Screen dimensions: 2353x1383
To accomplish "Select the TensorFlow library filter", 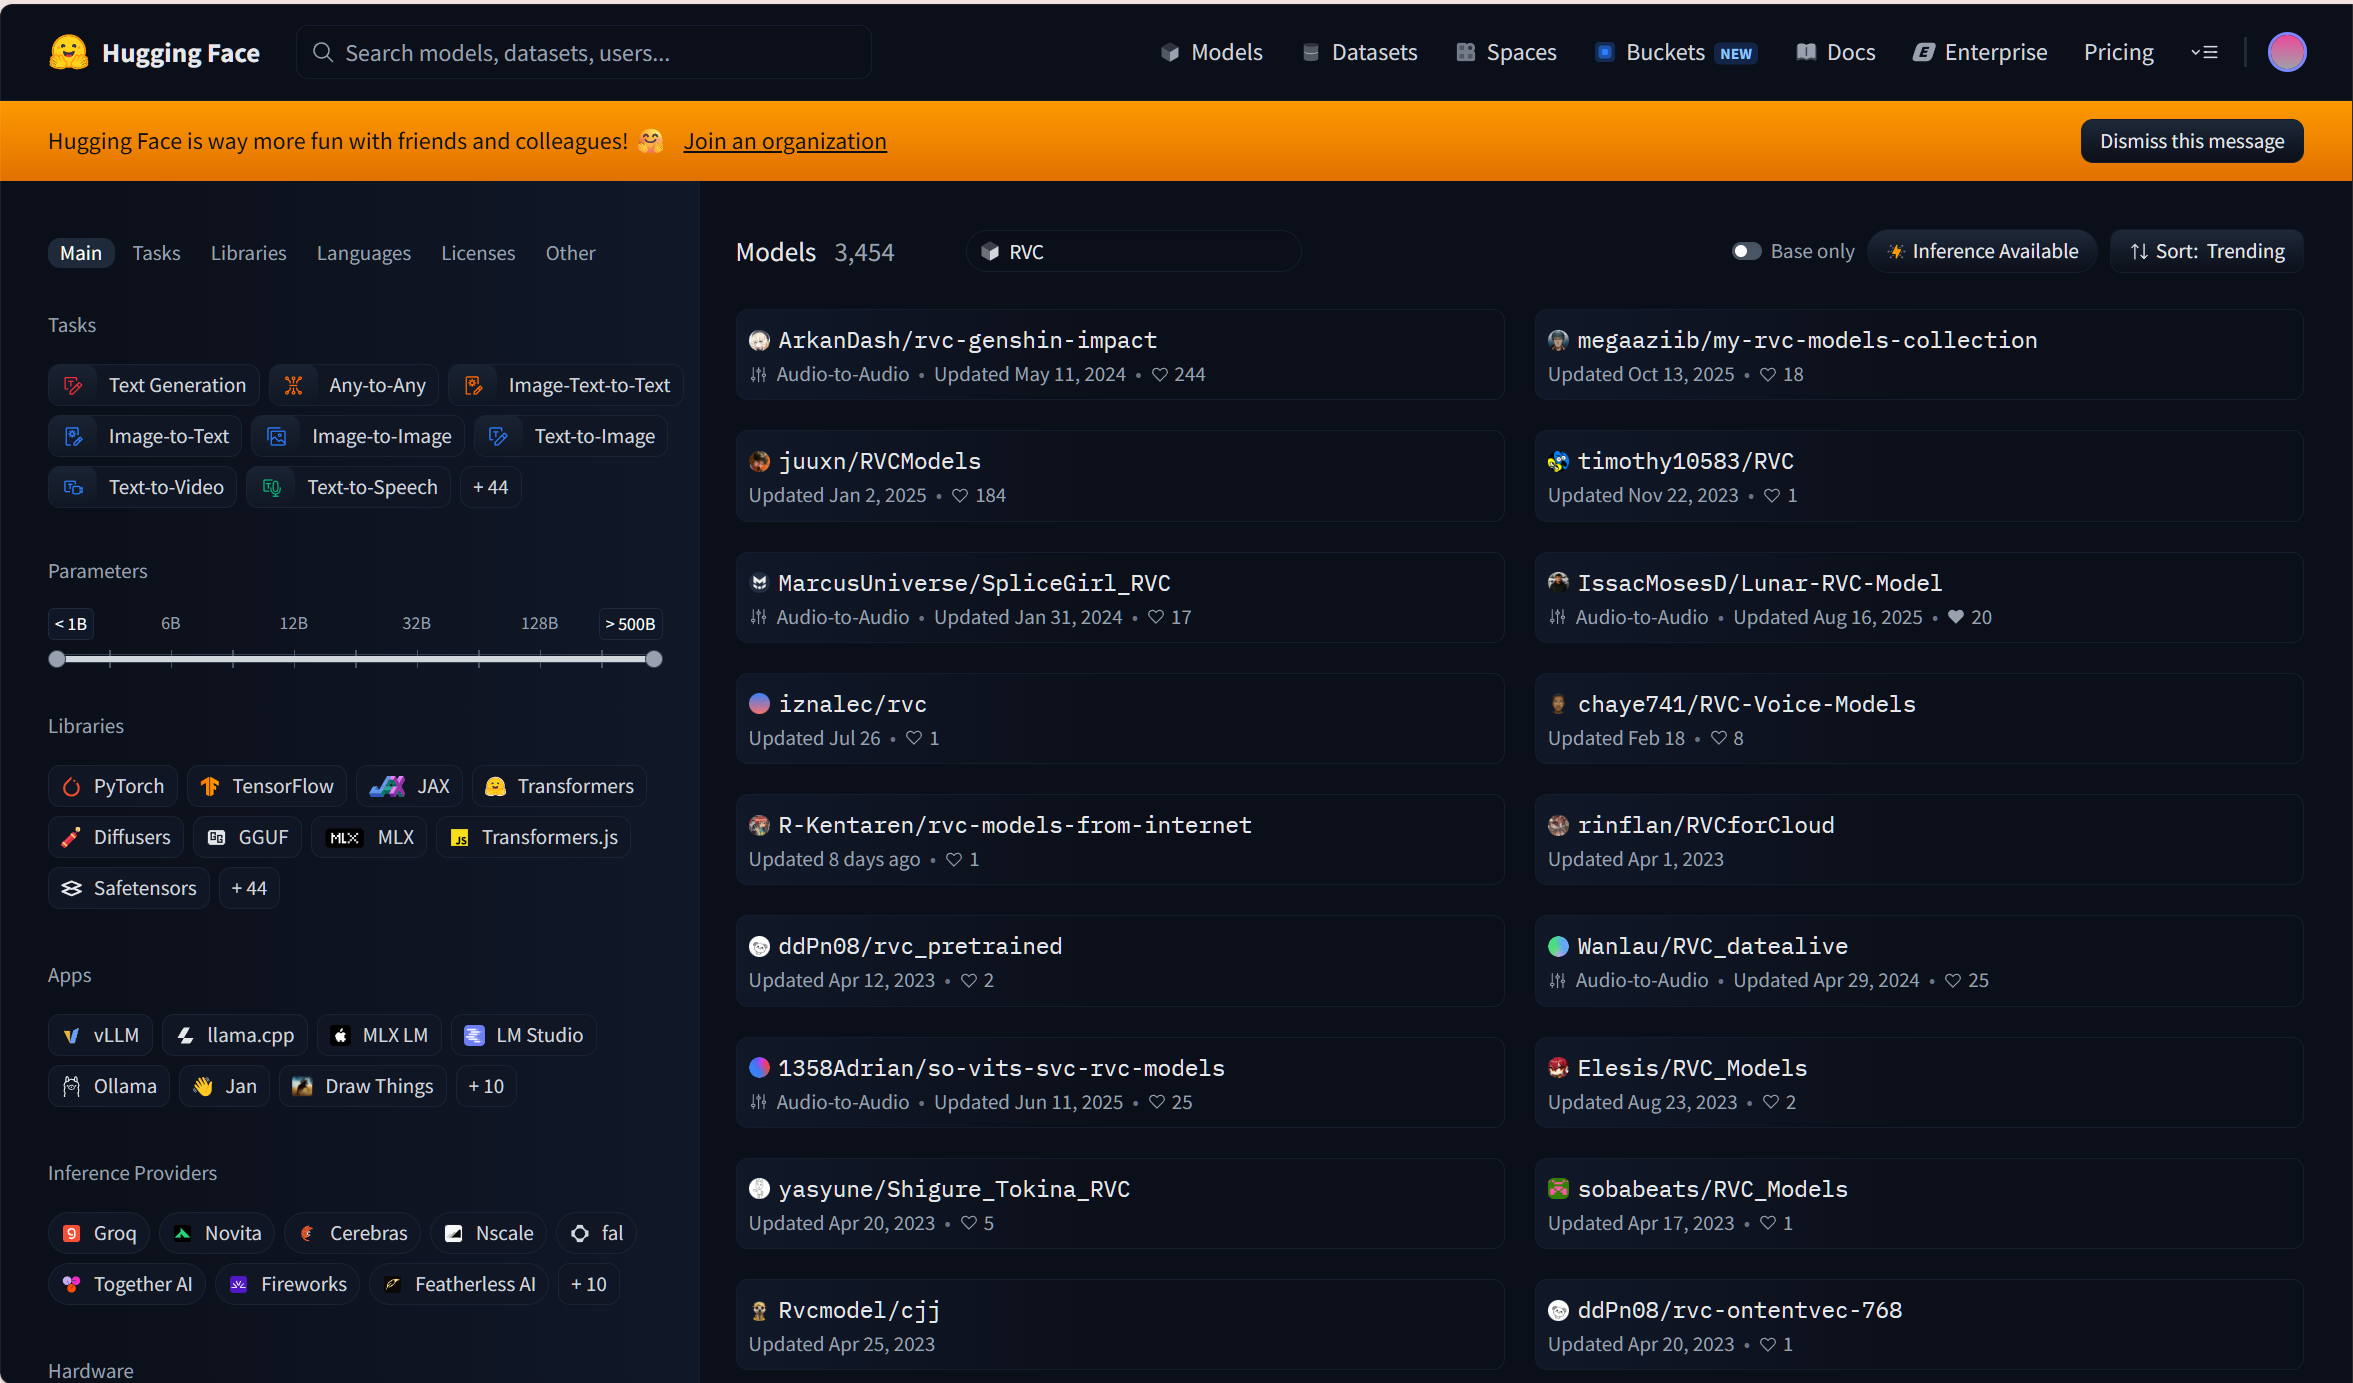I will pyautogui.click(x=267, y=786).
